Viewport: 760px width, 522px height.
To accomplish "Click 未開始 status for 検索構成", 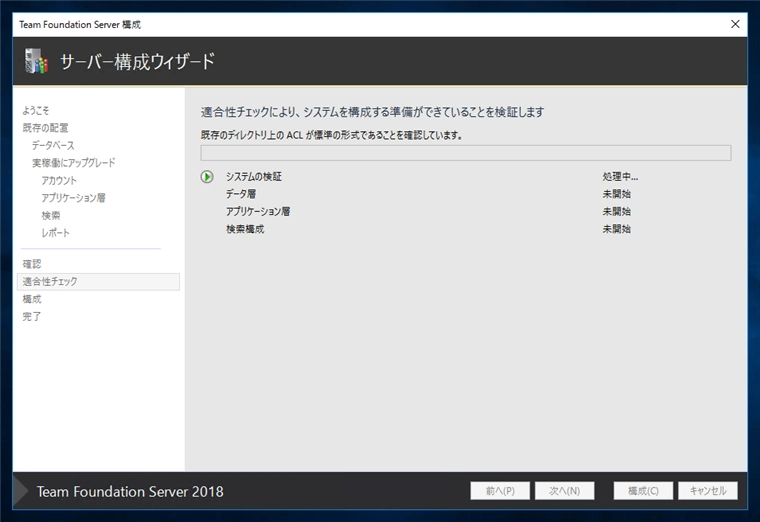I will [617, 229].
